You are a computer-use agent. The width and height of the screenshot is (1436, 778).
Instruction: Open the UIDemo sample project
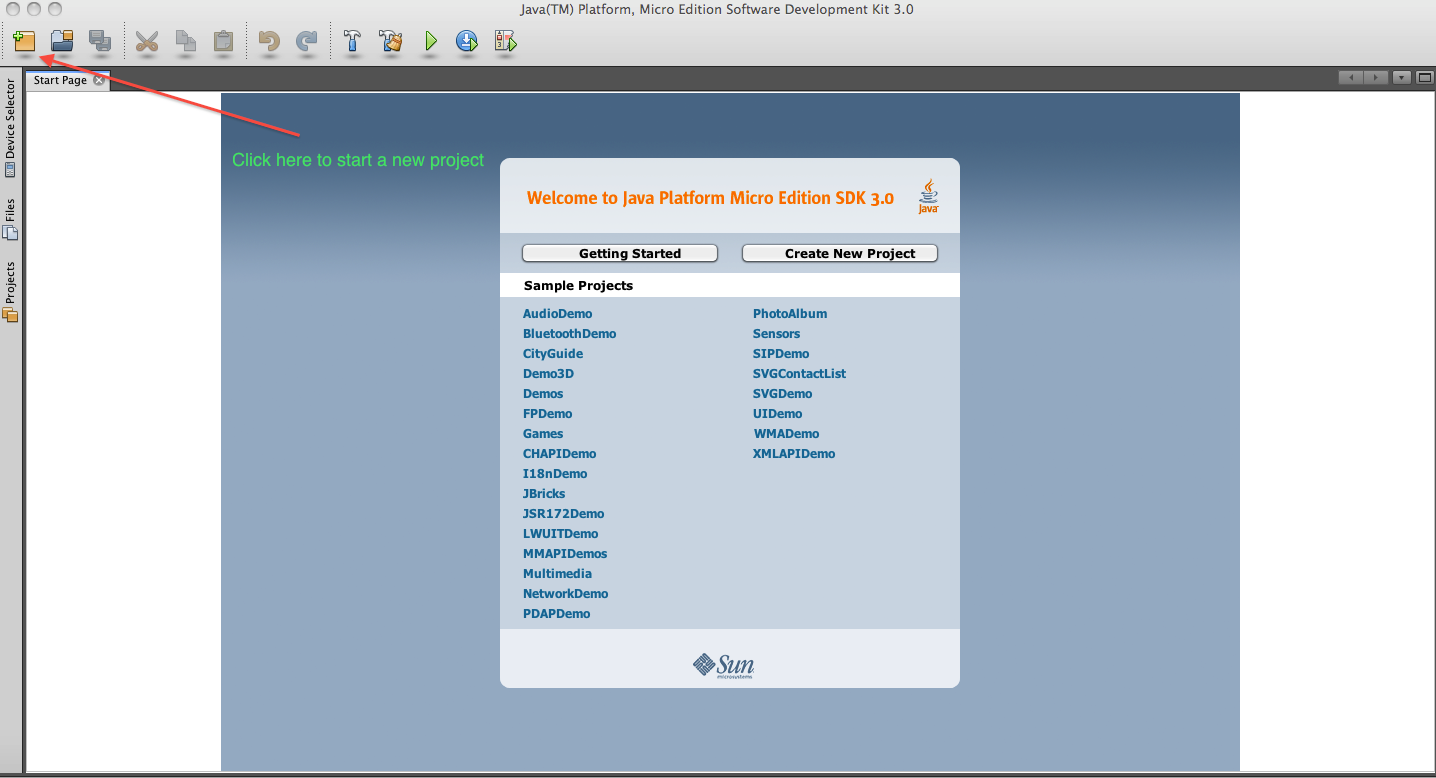click(x=777, y=413)
